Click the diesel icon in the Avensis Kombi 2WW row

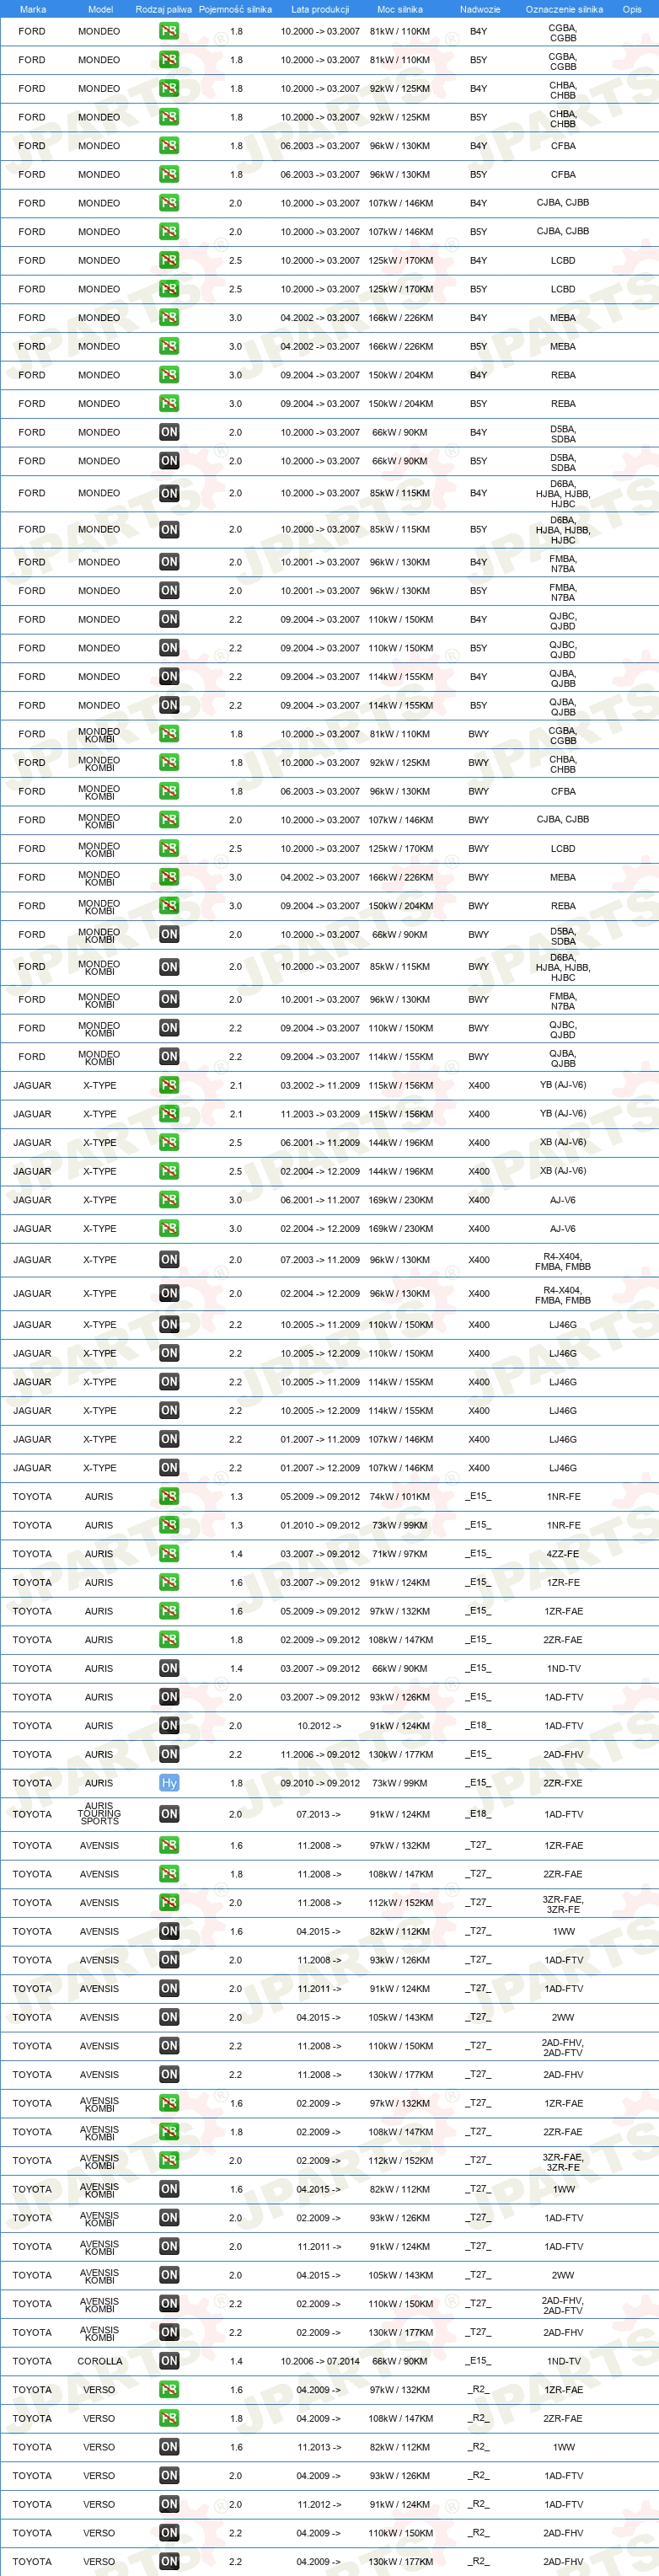pos(169,2275)
